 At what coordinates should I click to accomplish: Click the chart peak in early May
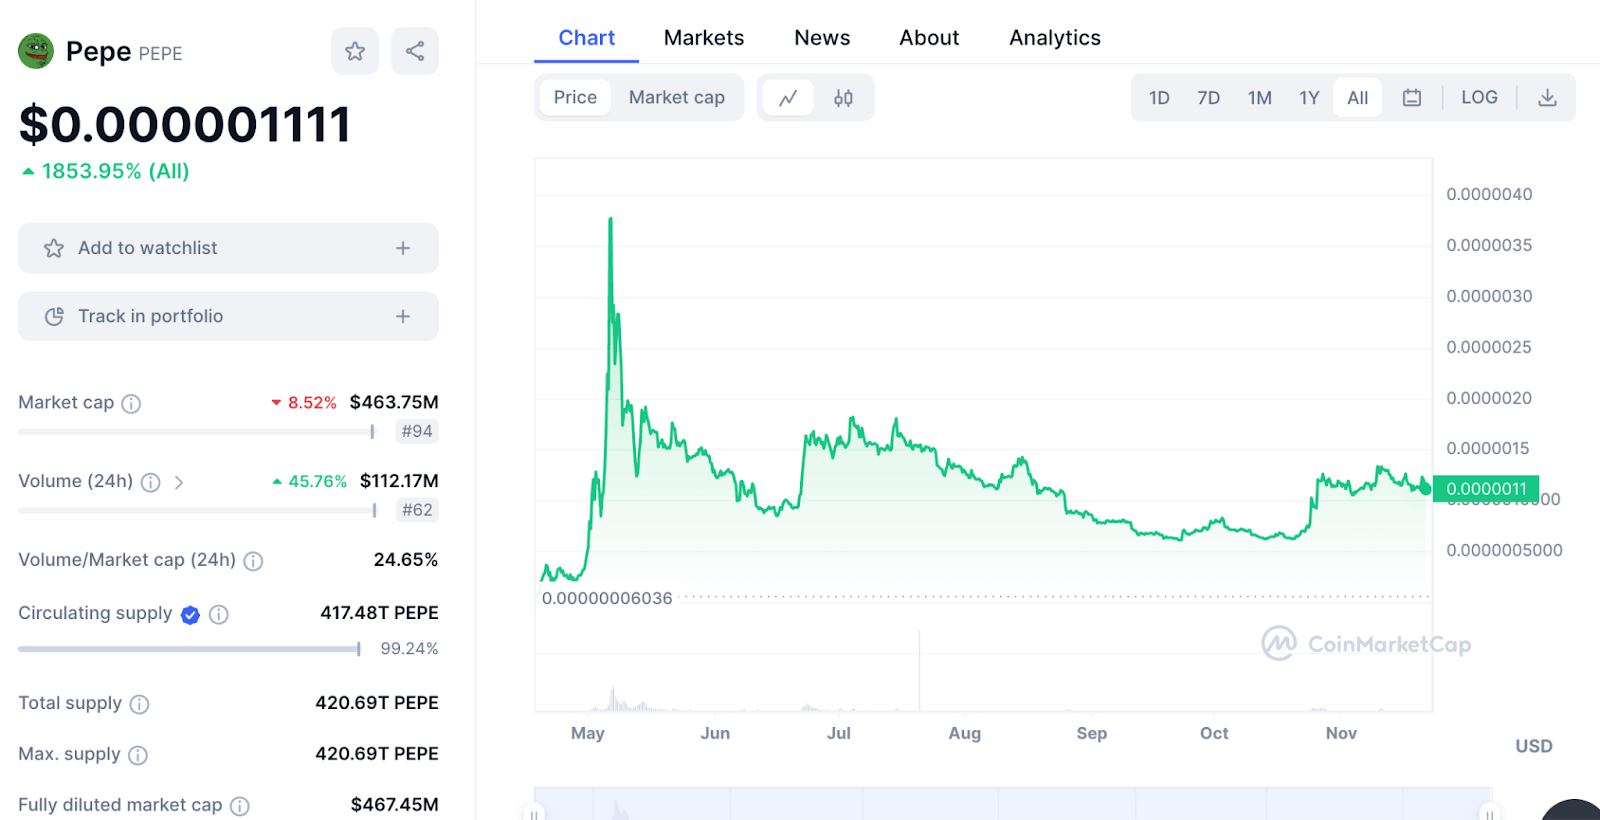coord(610,219)
